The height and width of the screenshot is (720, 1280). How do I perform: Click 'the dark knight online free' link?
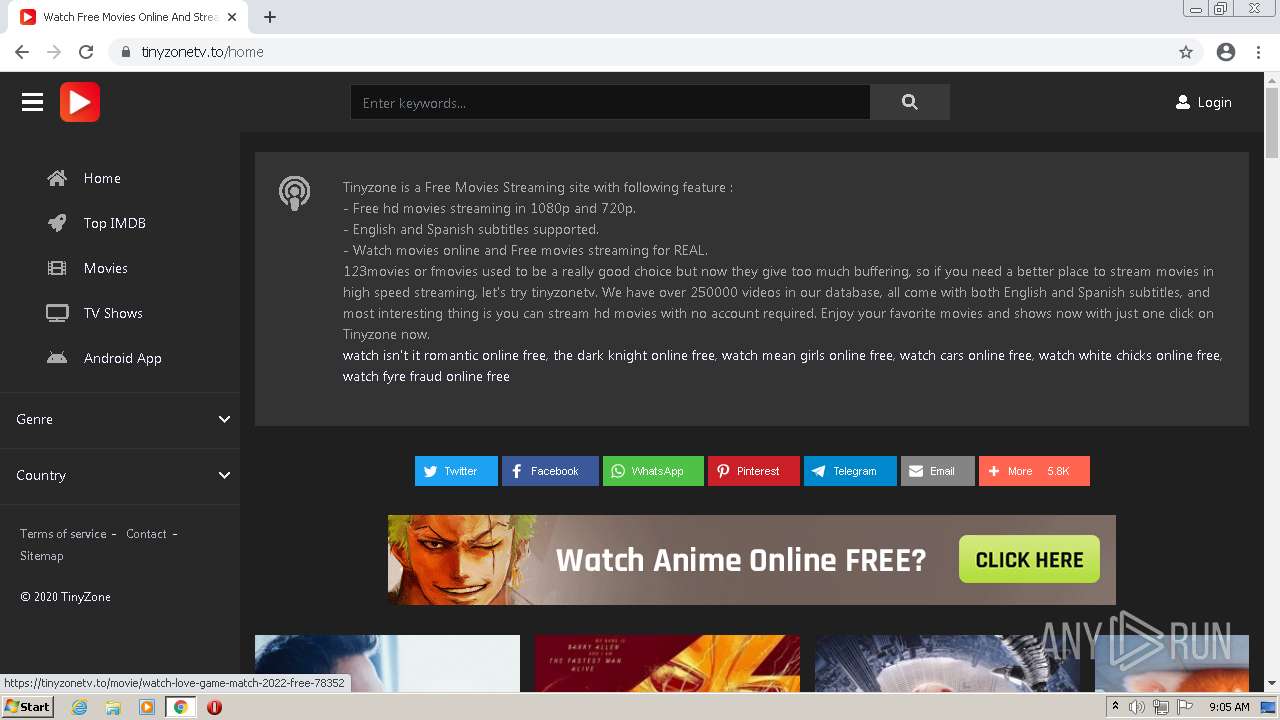pyautogui.click(x=634, y=355)
